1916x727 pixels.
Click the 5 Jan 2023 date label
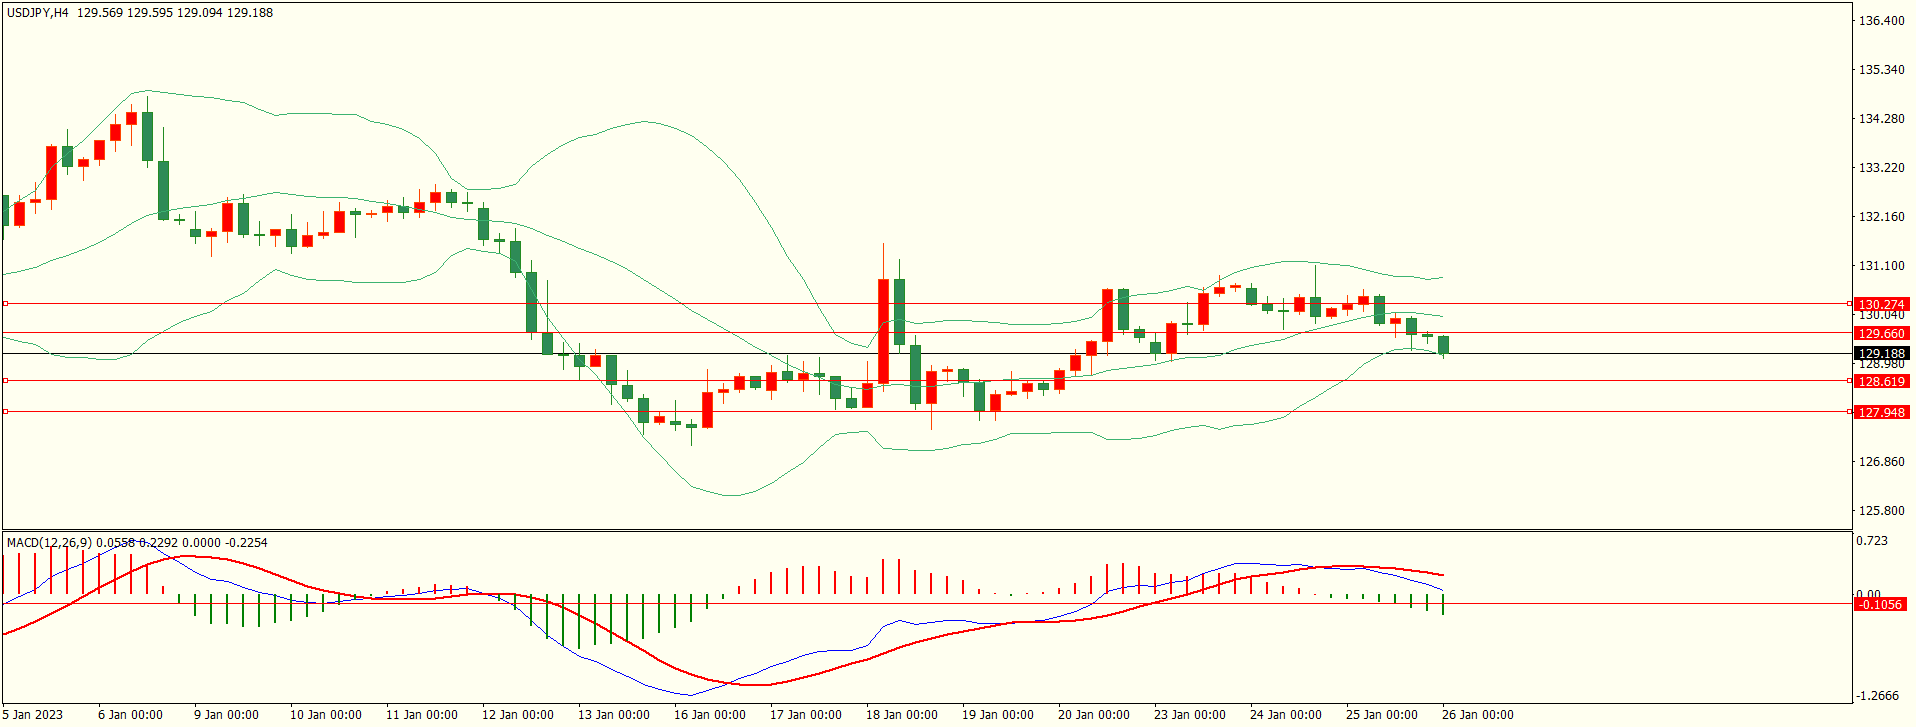[32, 714]
